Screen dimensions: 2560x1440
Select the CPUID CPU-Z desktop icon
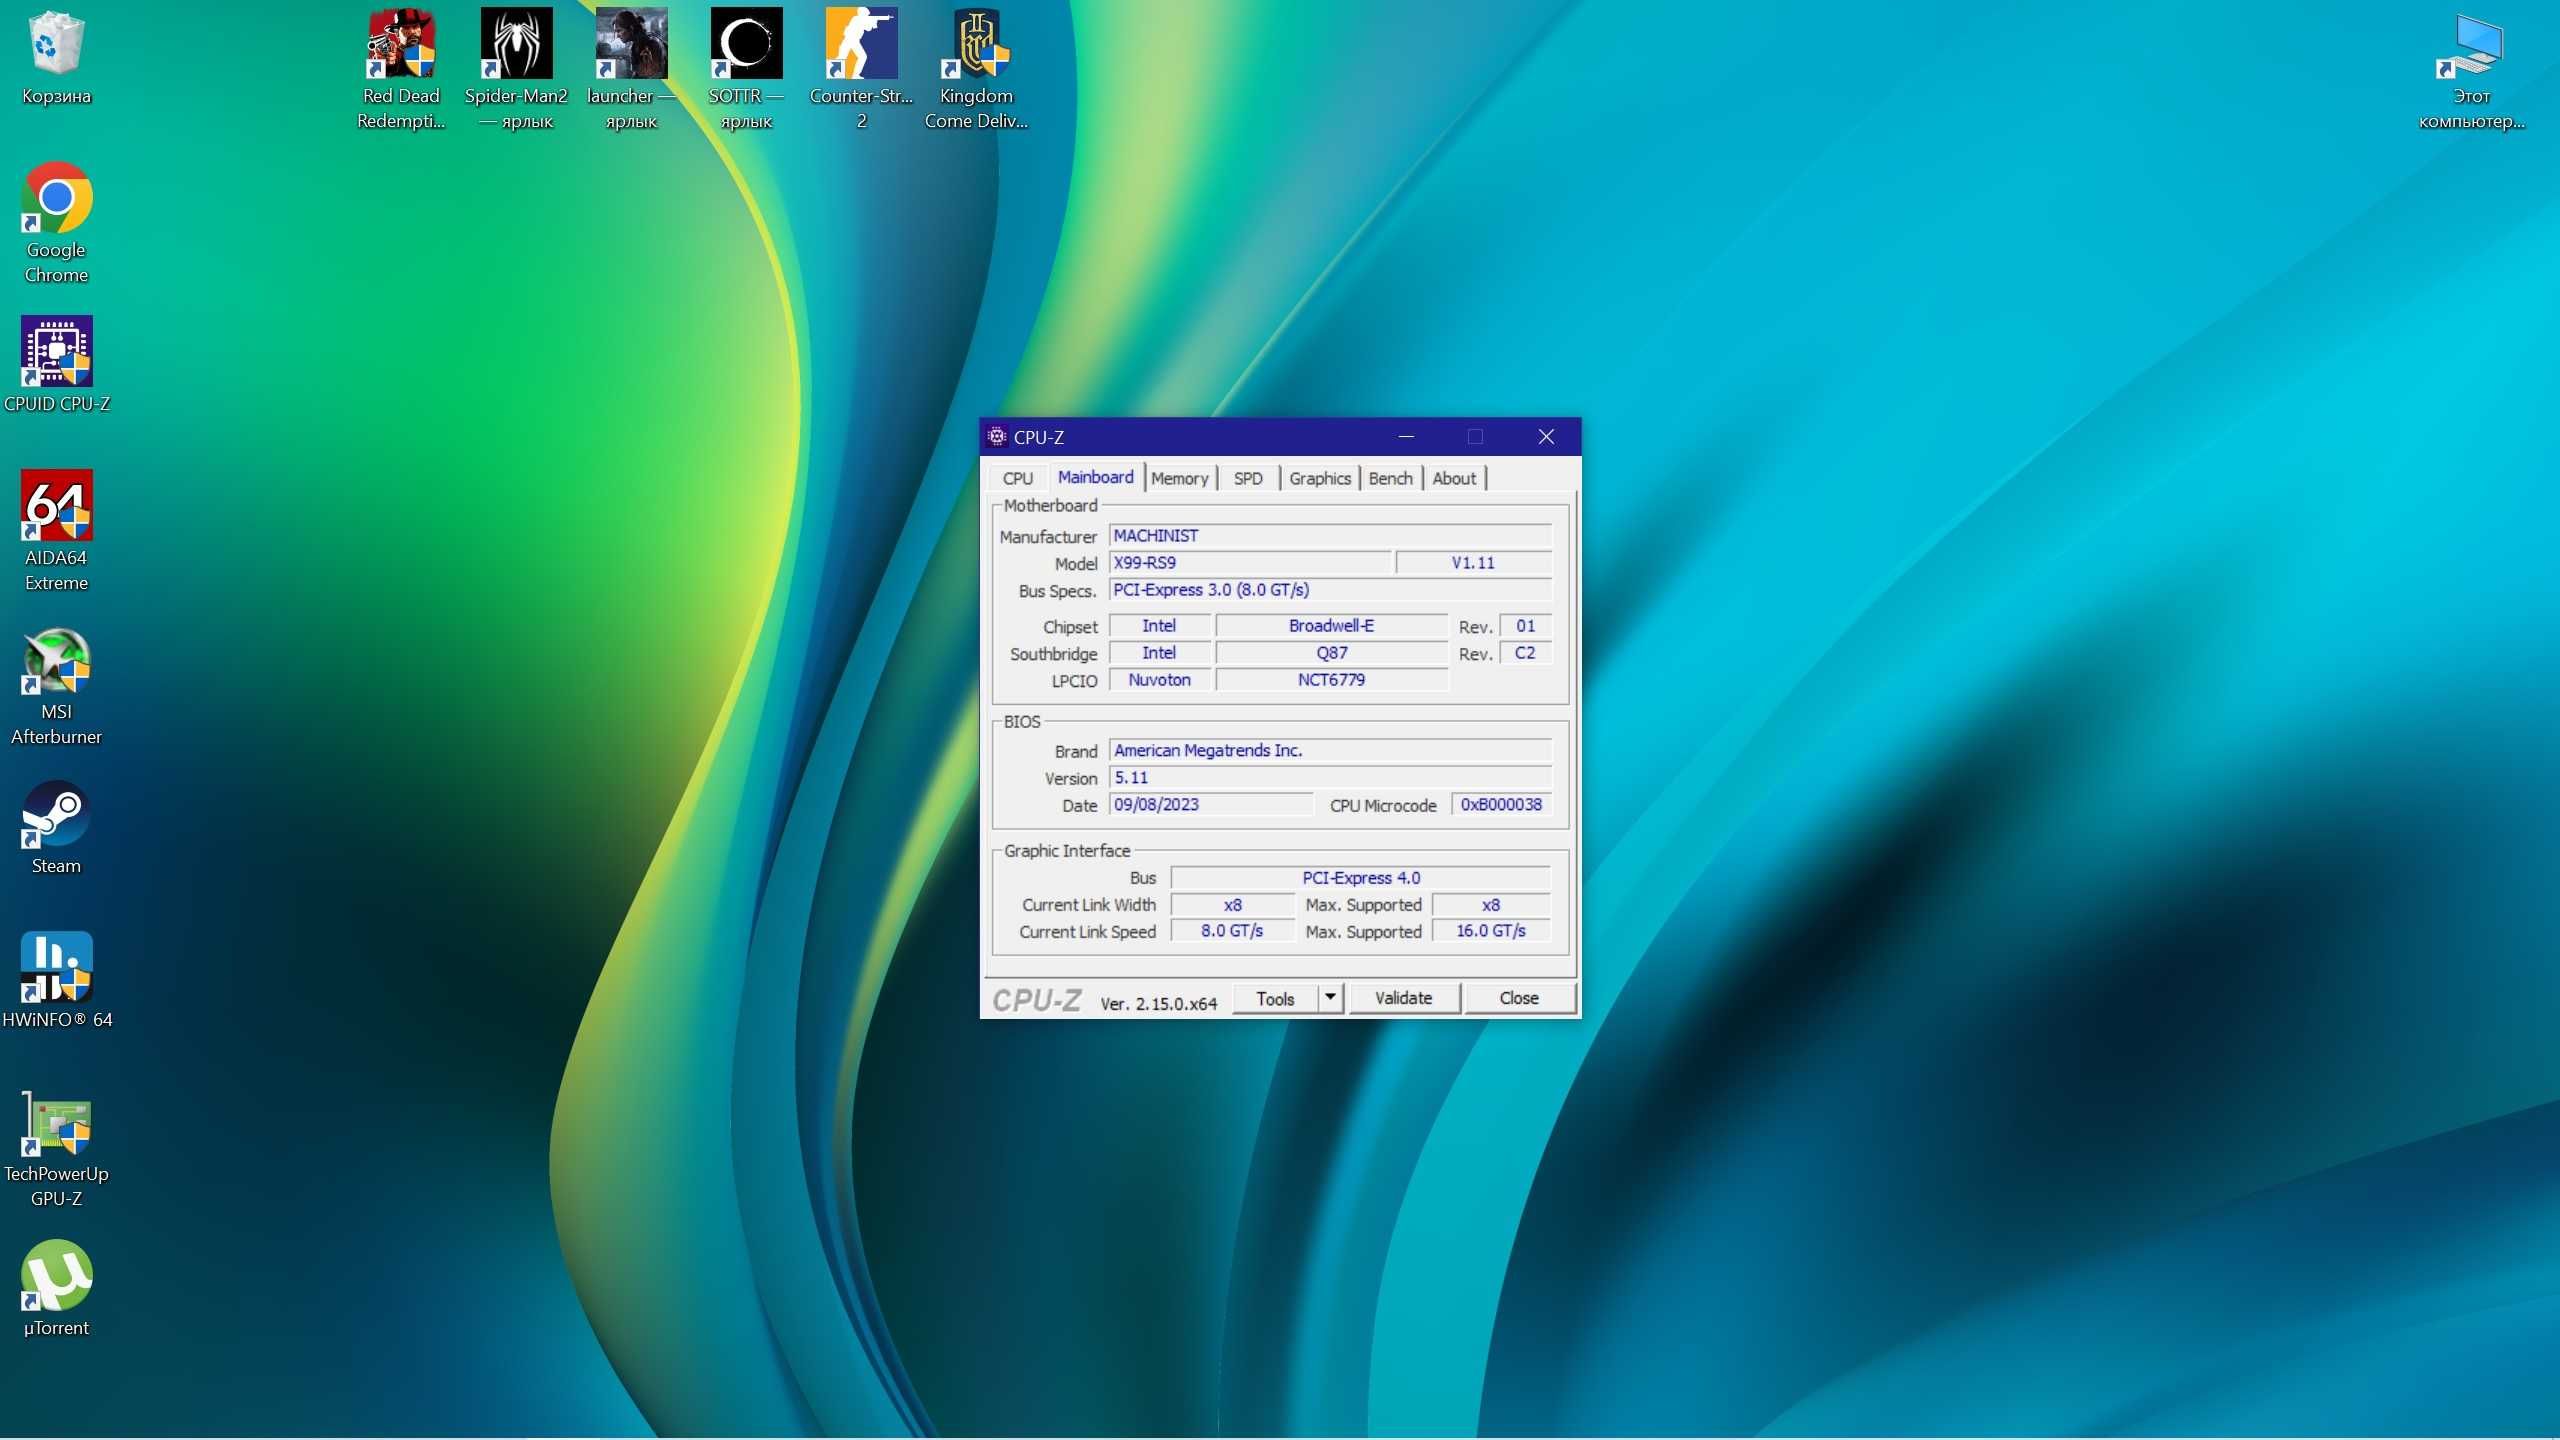(56, 352)
